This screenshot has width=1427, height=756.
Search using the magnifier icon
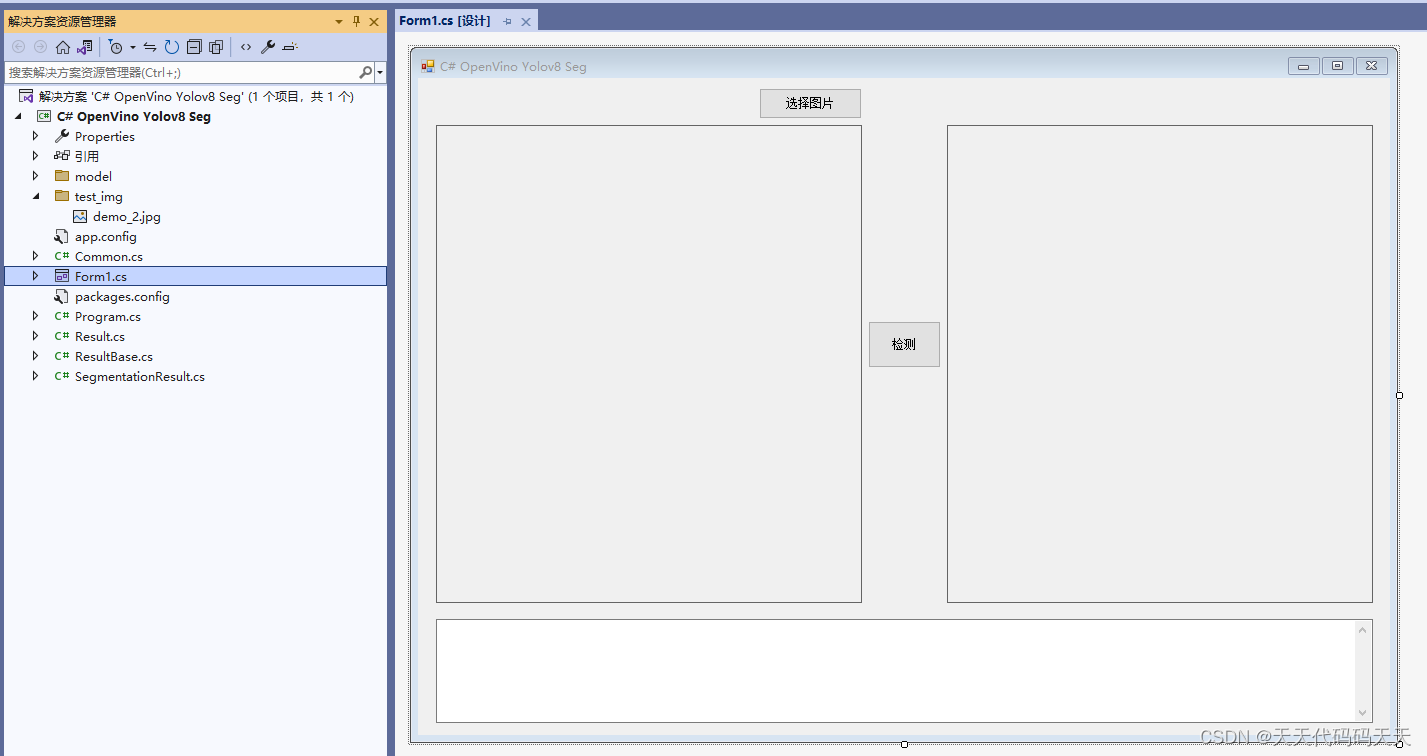coord(365,72)
